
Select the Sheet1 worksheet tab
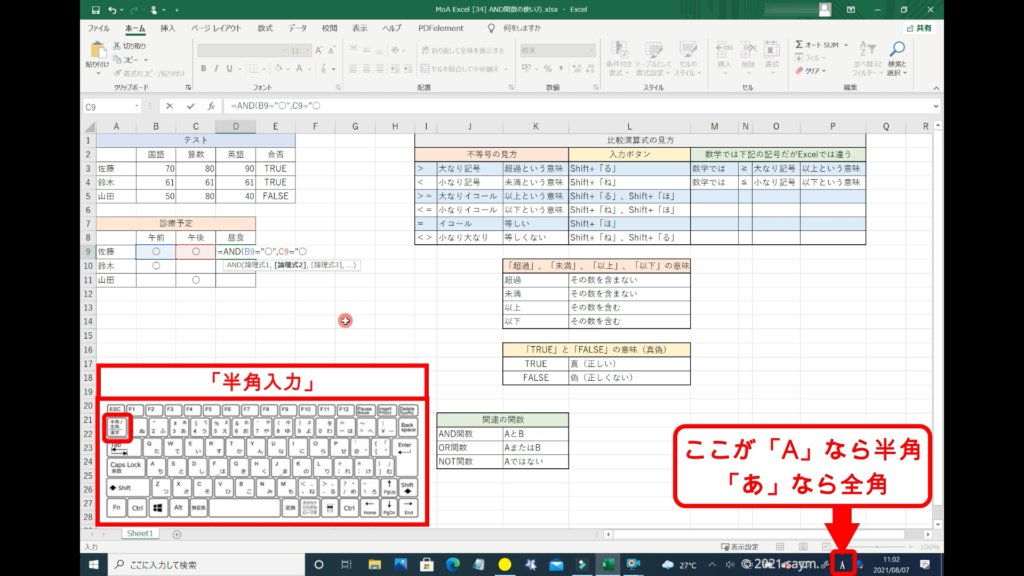139,534
